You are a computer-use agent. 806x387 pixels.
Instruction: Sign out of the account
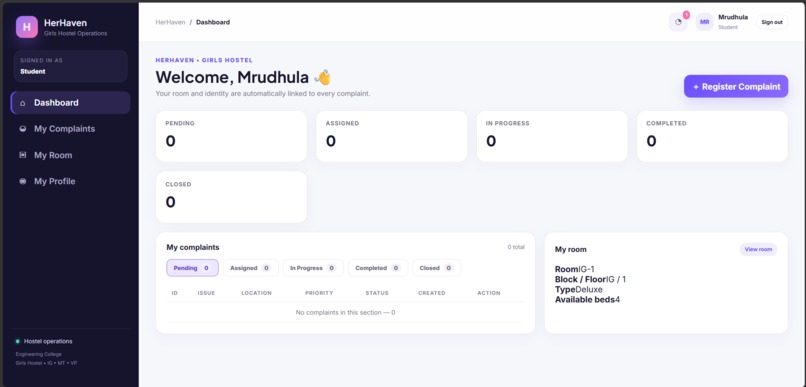772,22
